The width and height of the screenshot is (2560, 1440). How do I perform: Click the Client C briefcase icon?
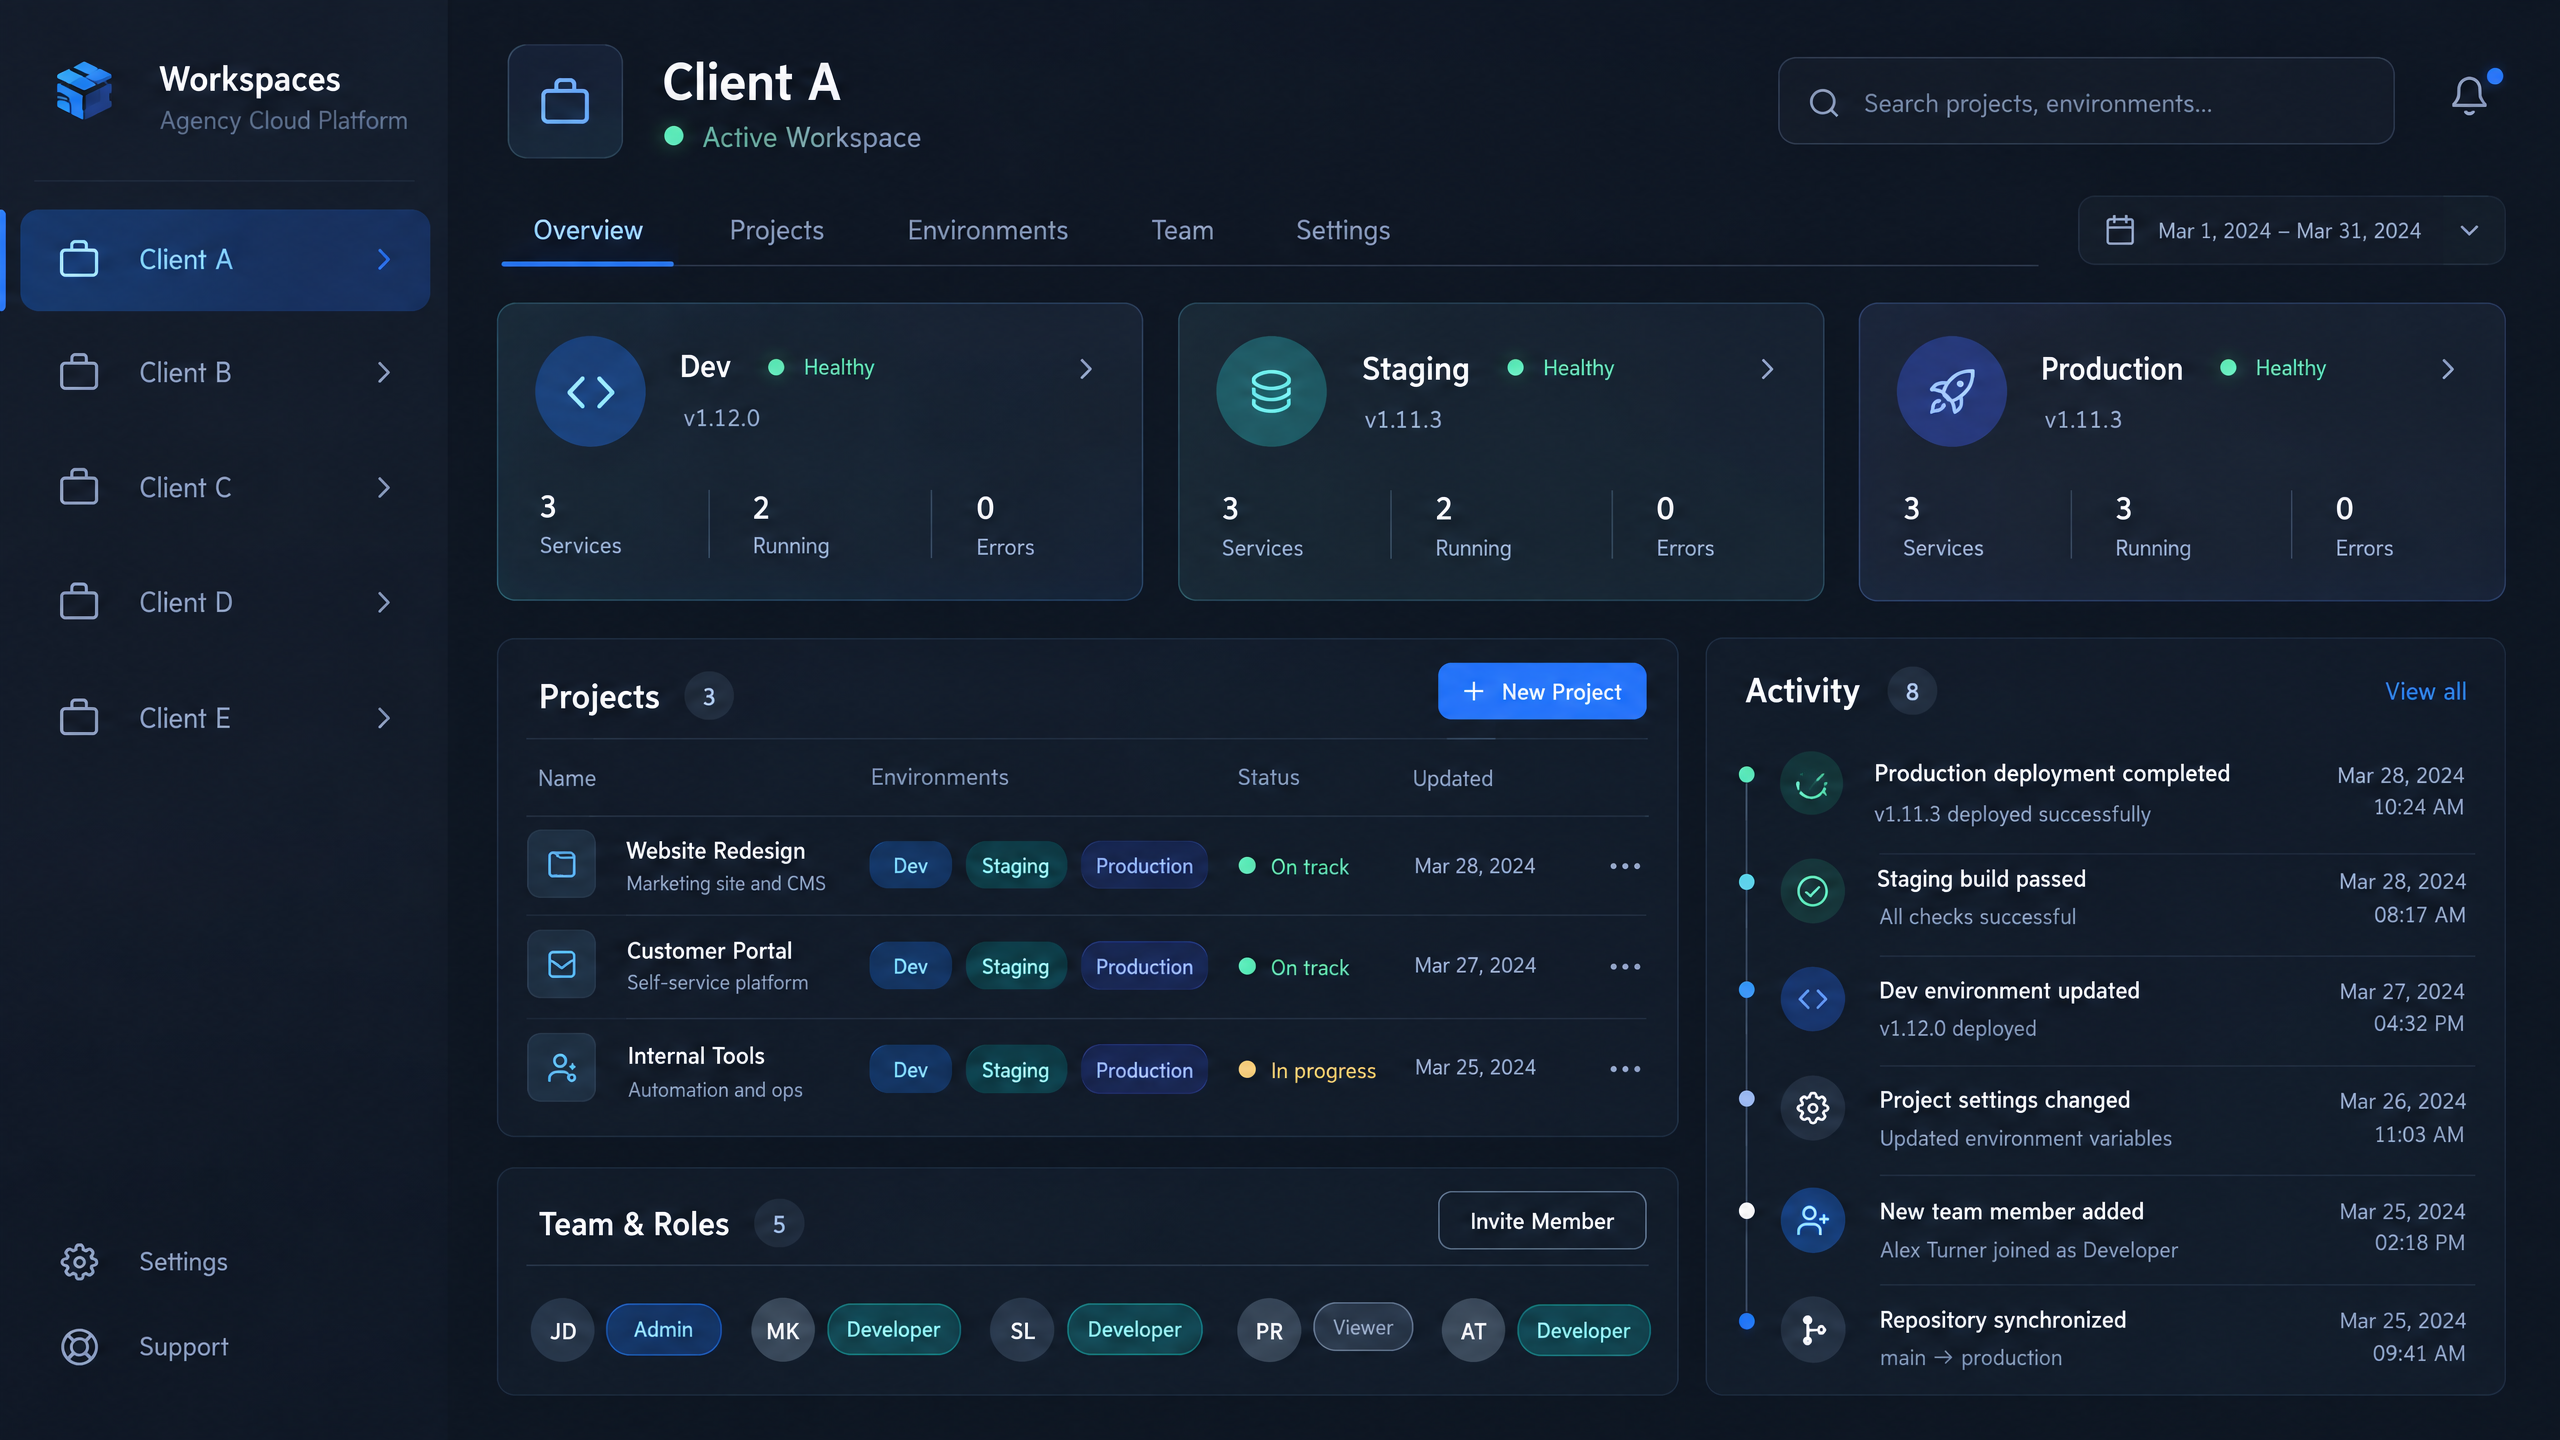pyautogui.click(x=79, y=487)
